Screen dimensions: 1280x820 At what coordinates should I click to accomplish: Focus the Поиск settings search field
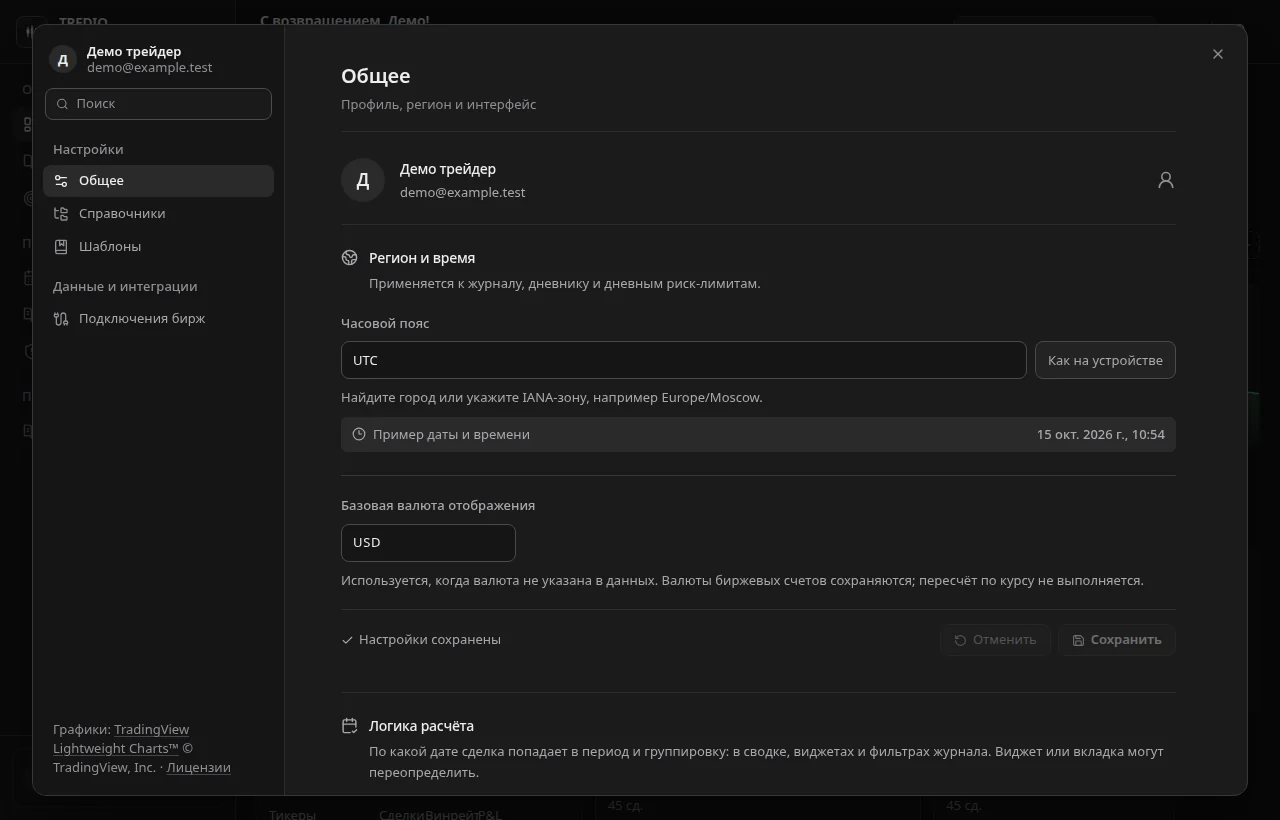coord(158,104)
